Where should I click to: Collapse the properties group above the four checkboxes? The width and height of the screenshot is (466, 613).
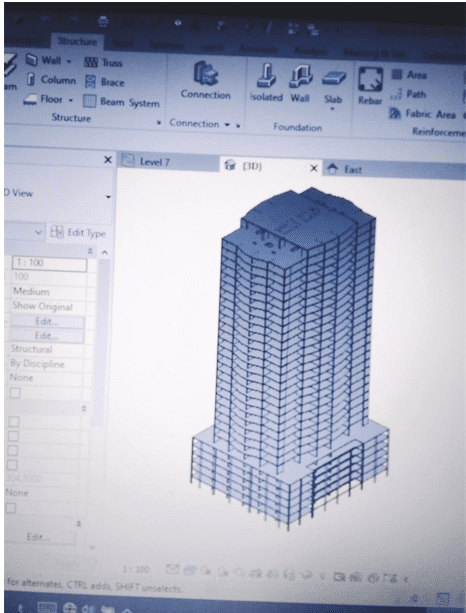click(84, 408)
